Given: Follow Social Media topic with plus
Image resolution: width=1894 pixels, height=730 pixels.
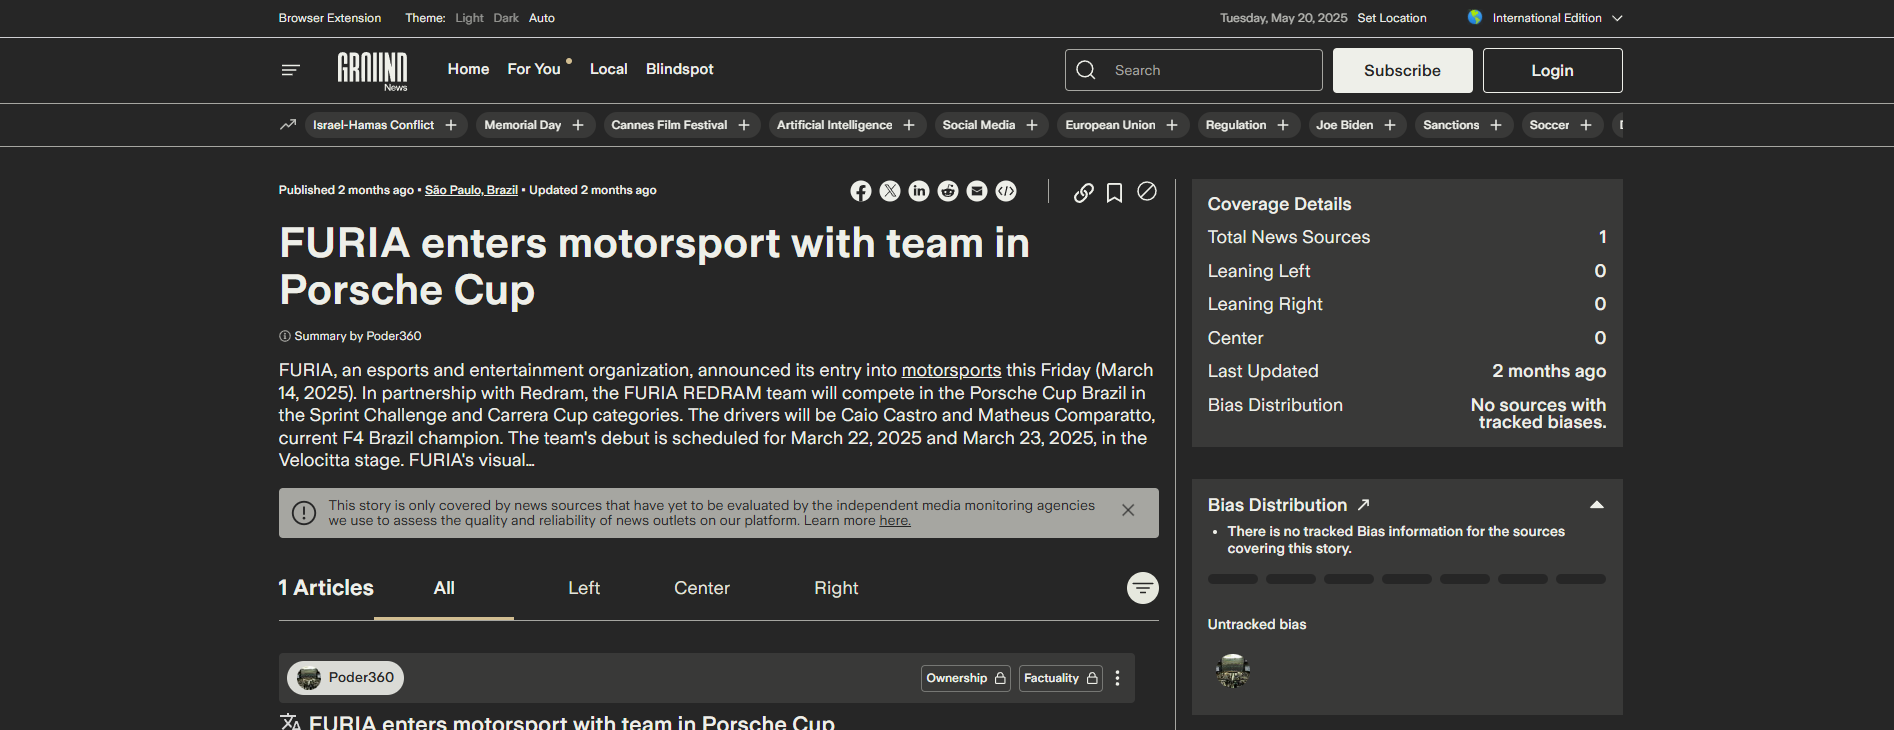Looking at the screenshot, I should (1032, 125).
